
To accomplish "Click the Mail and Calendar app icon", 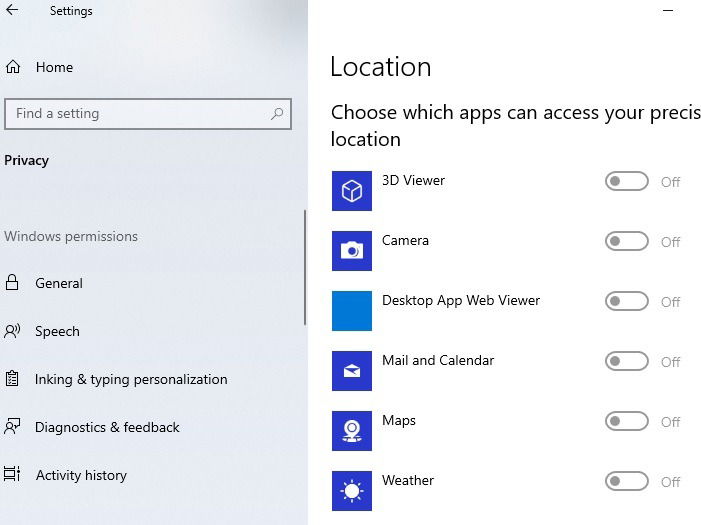I will point(352,371).
